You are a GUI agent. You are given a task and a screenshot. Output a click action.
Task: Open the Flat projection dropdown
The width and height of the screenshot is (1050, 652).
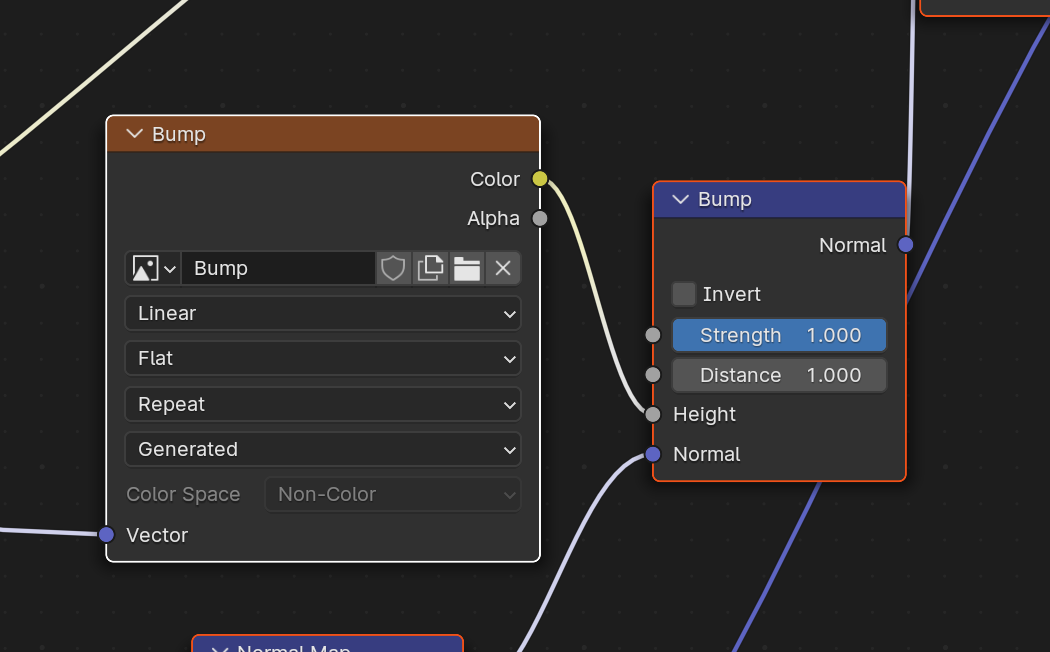pos(323,359)
